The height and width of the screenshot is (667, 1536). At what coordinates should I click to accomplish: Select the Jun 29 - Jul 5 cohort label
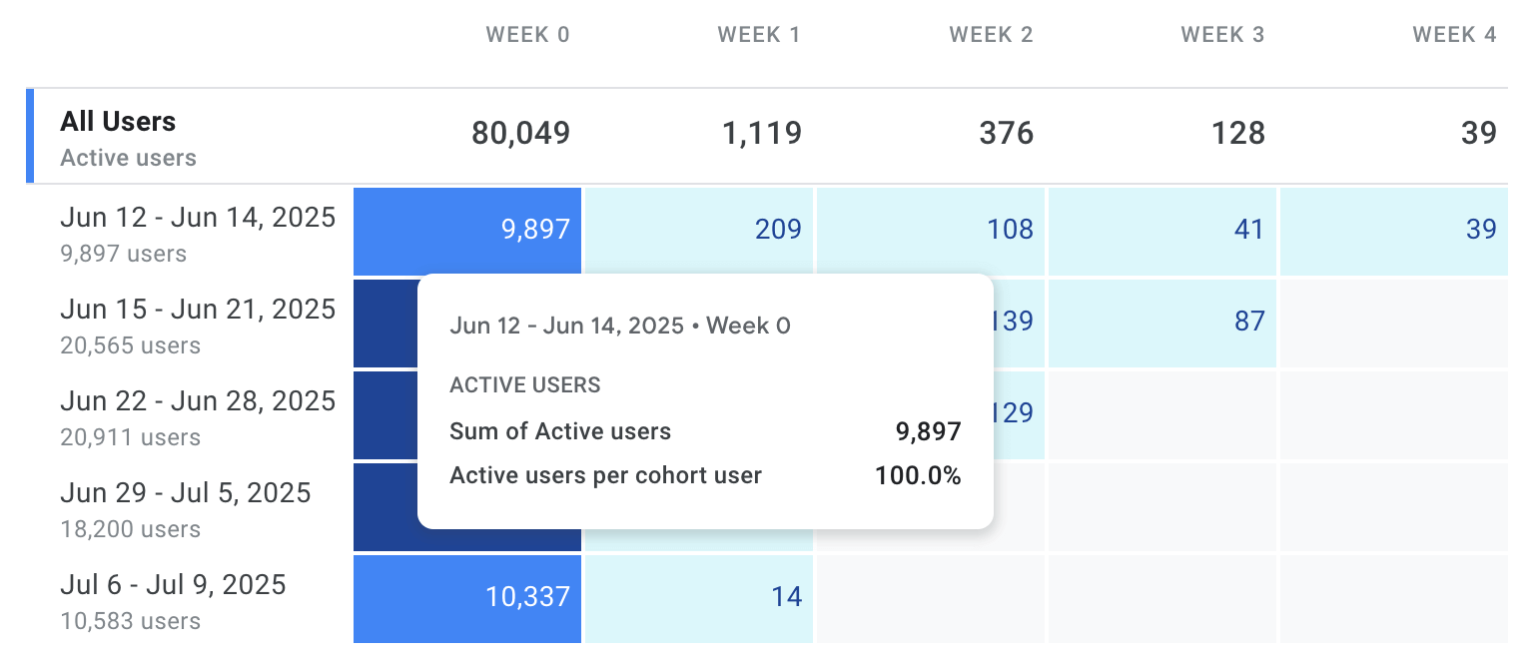pos(186,492)
